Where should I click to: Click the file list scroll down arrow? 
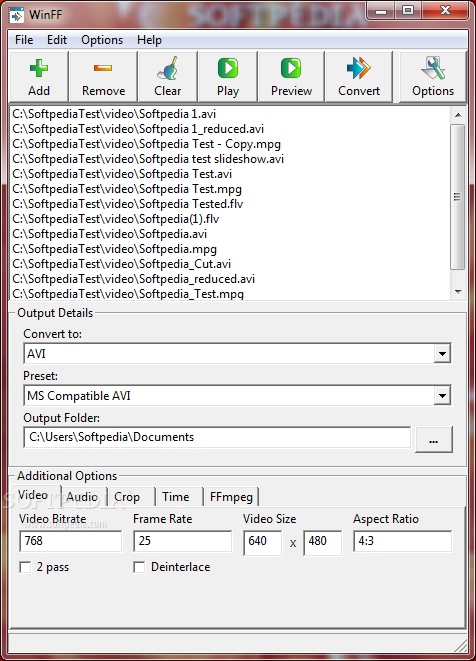458,292
